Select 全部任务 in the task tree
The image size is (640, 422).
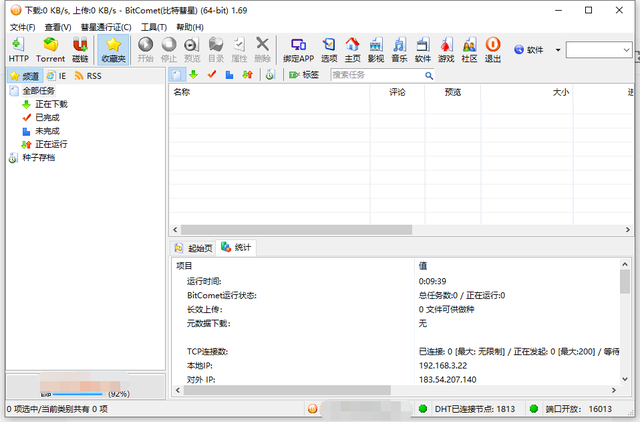click(x=38, y=91)
